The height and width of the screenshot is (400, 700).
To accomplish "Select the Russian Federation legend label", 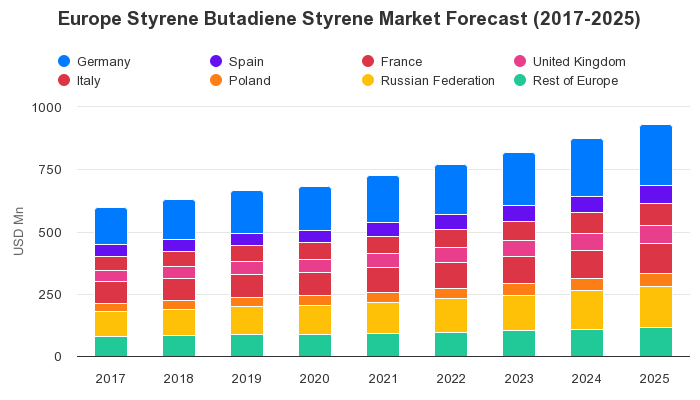I will 438,81.
